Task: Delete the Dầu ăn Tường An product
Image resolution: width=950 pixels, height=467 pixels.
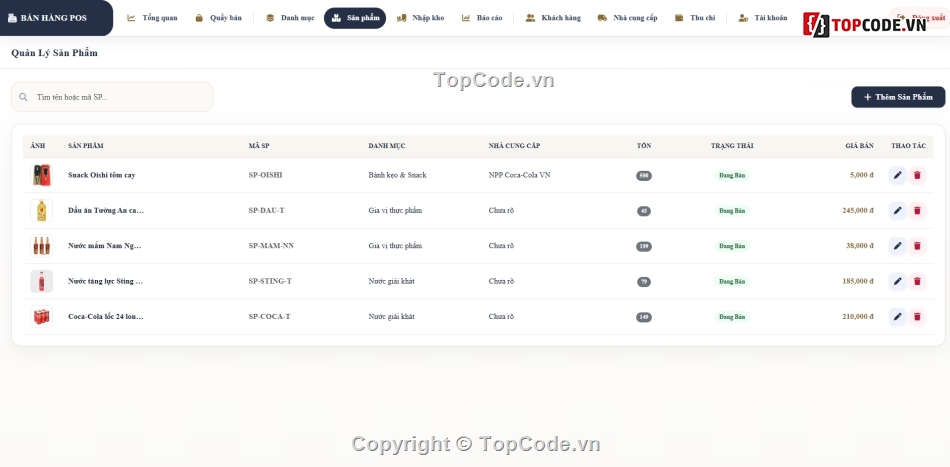Action: [x=917, y=211]
